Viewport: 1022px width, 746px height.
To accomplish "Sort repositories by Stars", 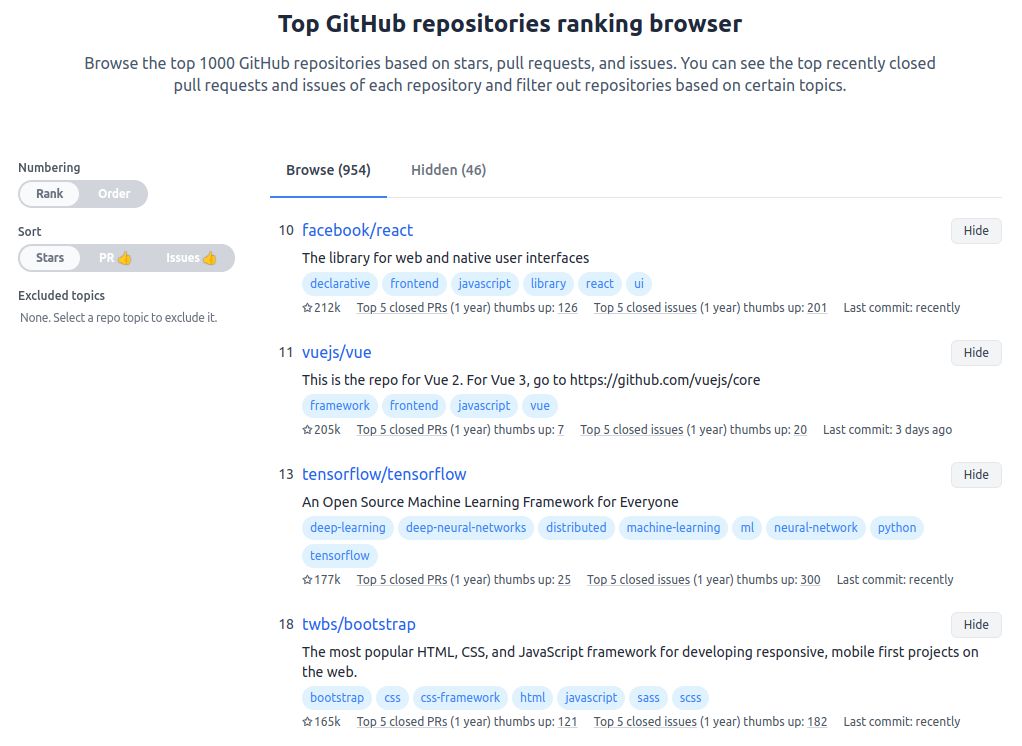I will [49, 257].
